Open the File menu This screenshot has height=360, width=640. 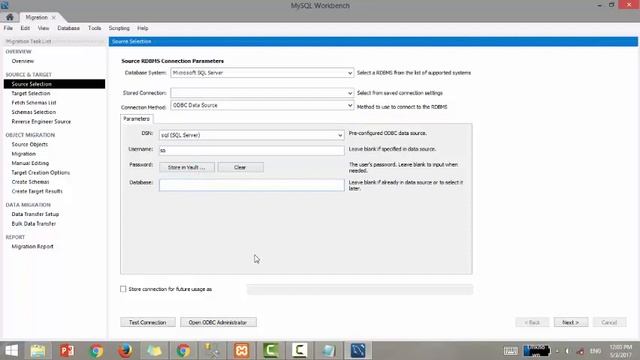pyautogui.click(x=8, y=28)
